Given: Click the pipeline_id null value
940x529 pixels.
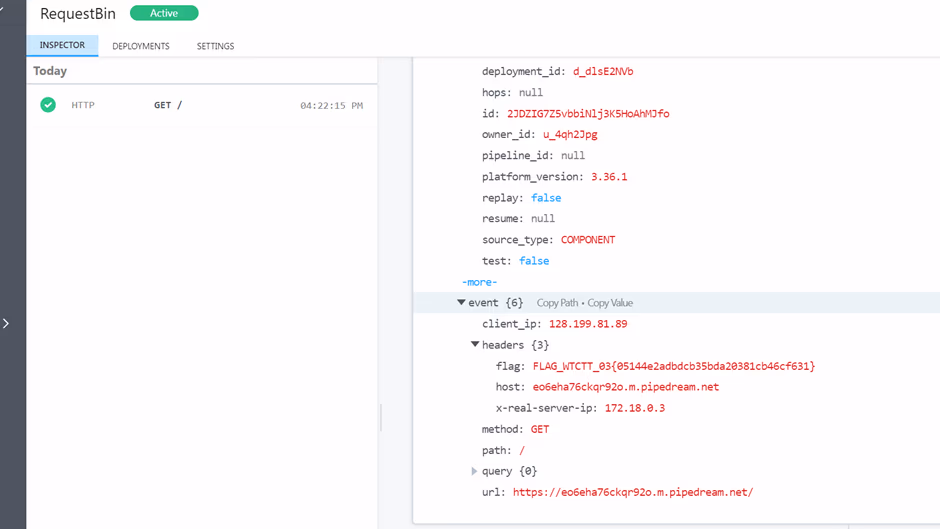Looking at the screenshot, I should 573,155.
